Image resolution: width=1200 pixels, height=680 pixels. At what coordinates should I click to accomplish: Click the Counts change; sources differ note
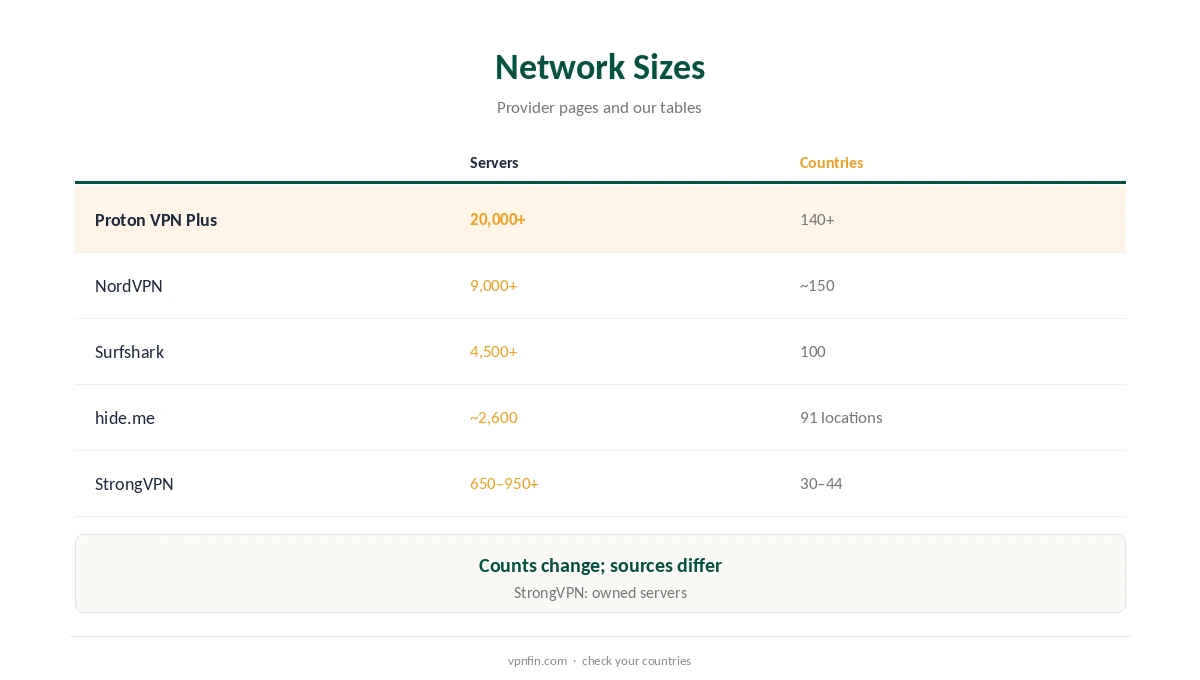[x=600, y=565]
